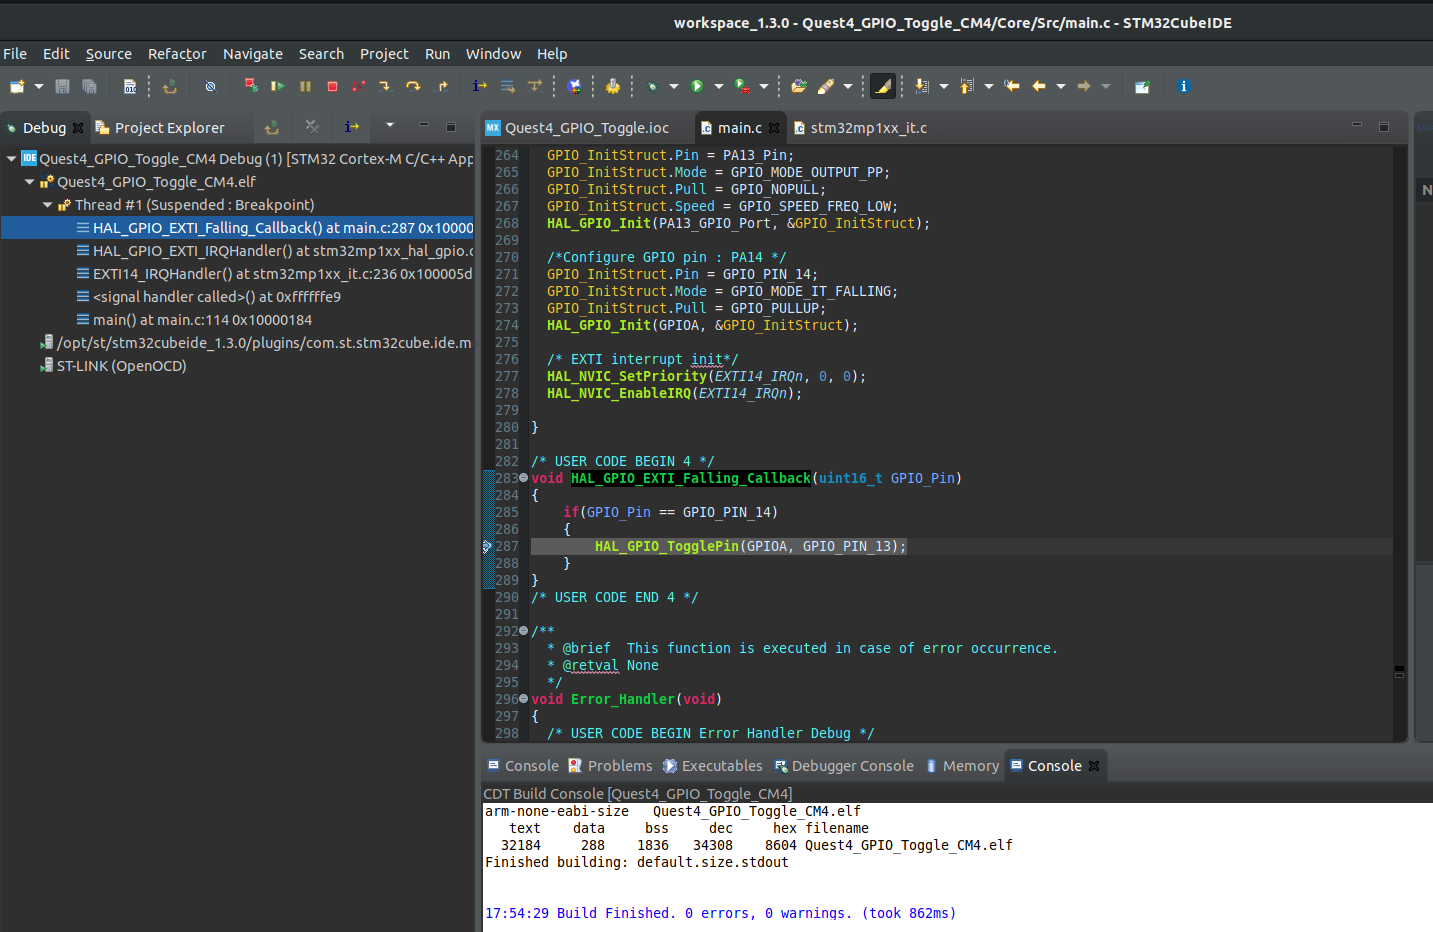Screen dimensions: 1433x932
Task: Open the Problems tab
Action: pos(610,766)
